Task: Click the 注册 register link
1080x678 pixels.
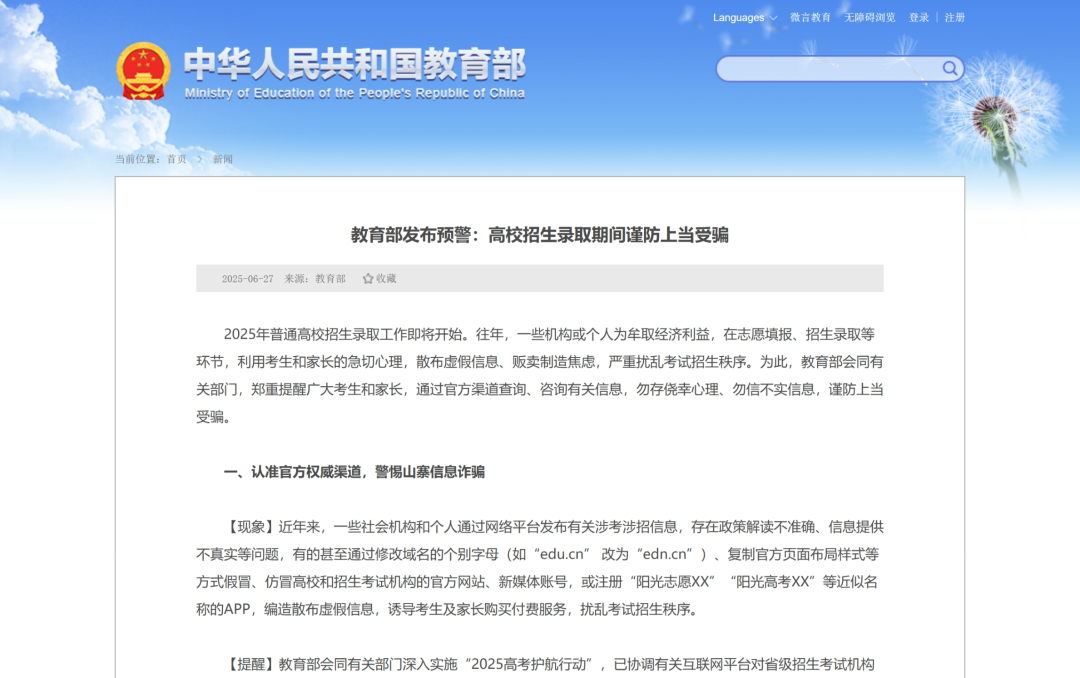Action: 954,18
